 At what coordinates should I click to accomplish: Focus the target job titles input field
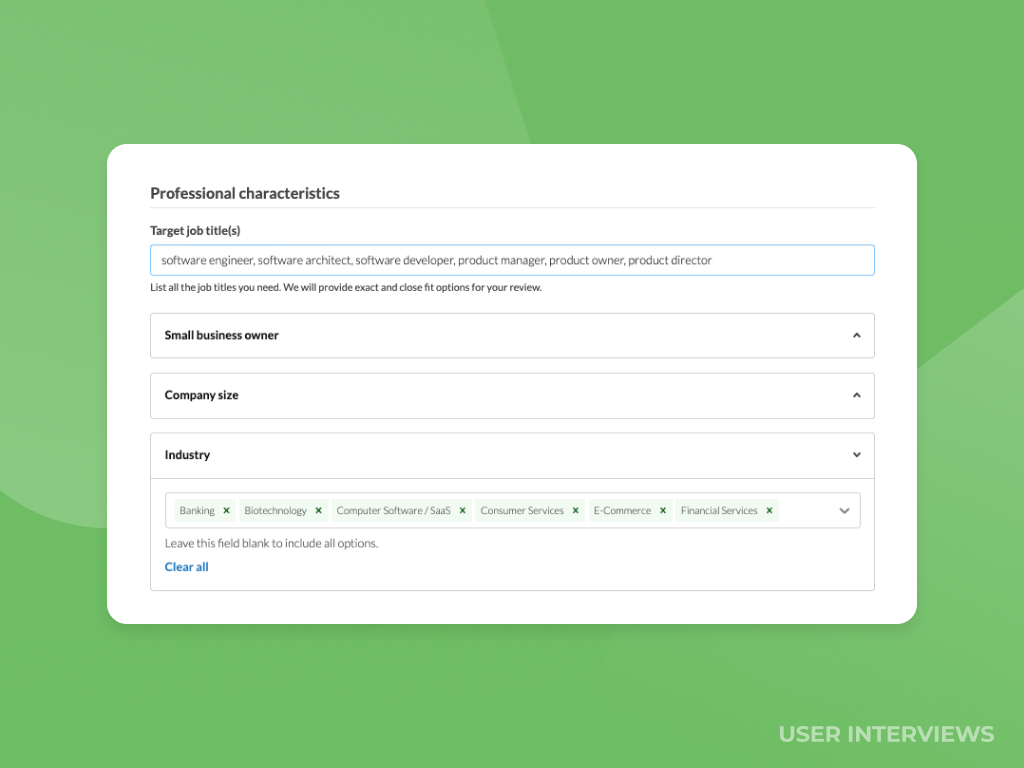512,259
